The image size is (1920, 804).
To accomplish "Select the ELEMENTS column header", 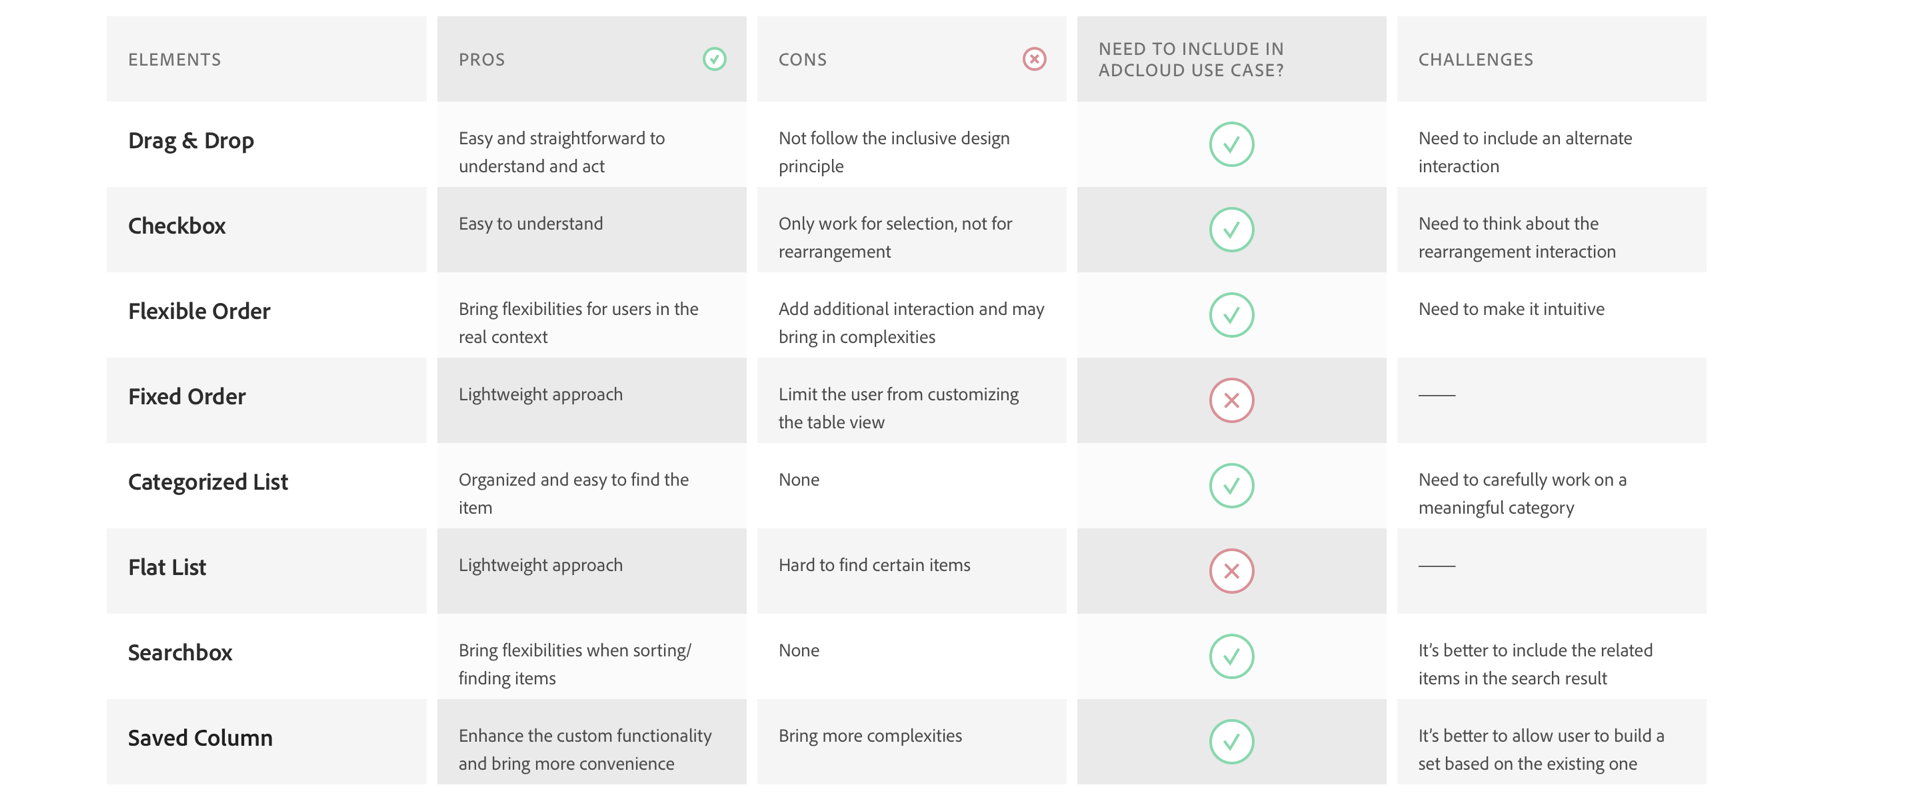I will (175, 59).
